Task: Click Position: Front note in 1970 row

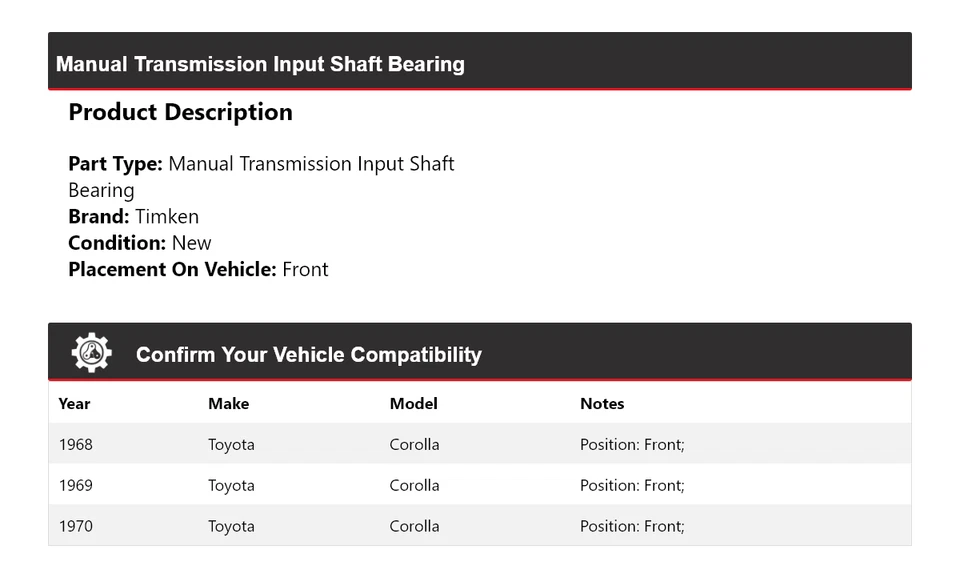Action: [632, 527]
